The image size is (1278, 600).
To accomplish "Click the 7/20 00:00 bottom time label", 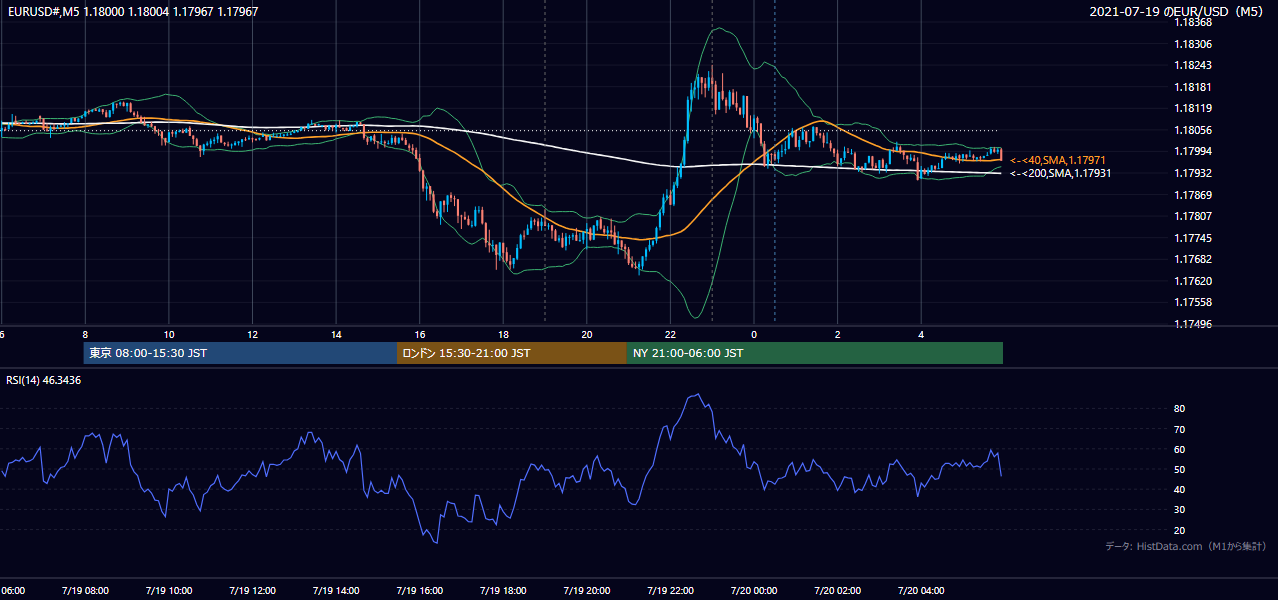I will (752, 591).
